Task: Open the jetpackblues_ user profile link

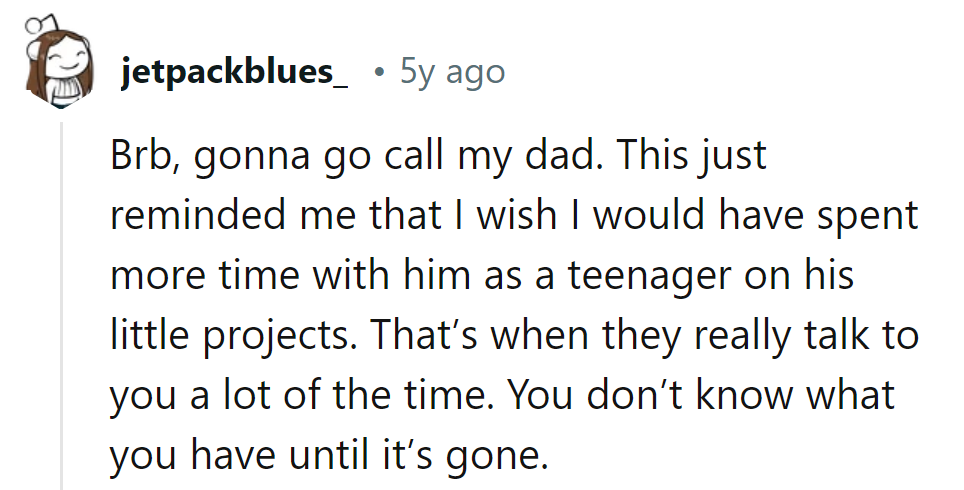Action: click(x=234, y=73)
